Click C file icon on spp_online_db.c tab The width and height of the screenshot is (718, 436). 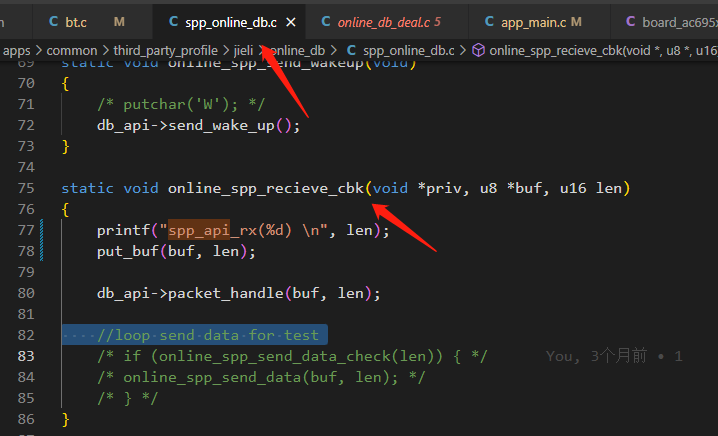[174, 22]
